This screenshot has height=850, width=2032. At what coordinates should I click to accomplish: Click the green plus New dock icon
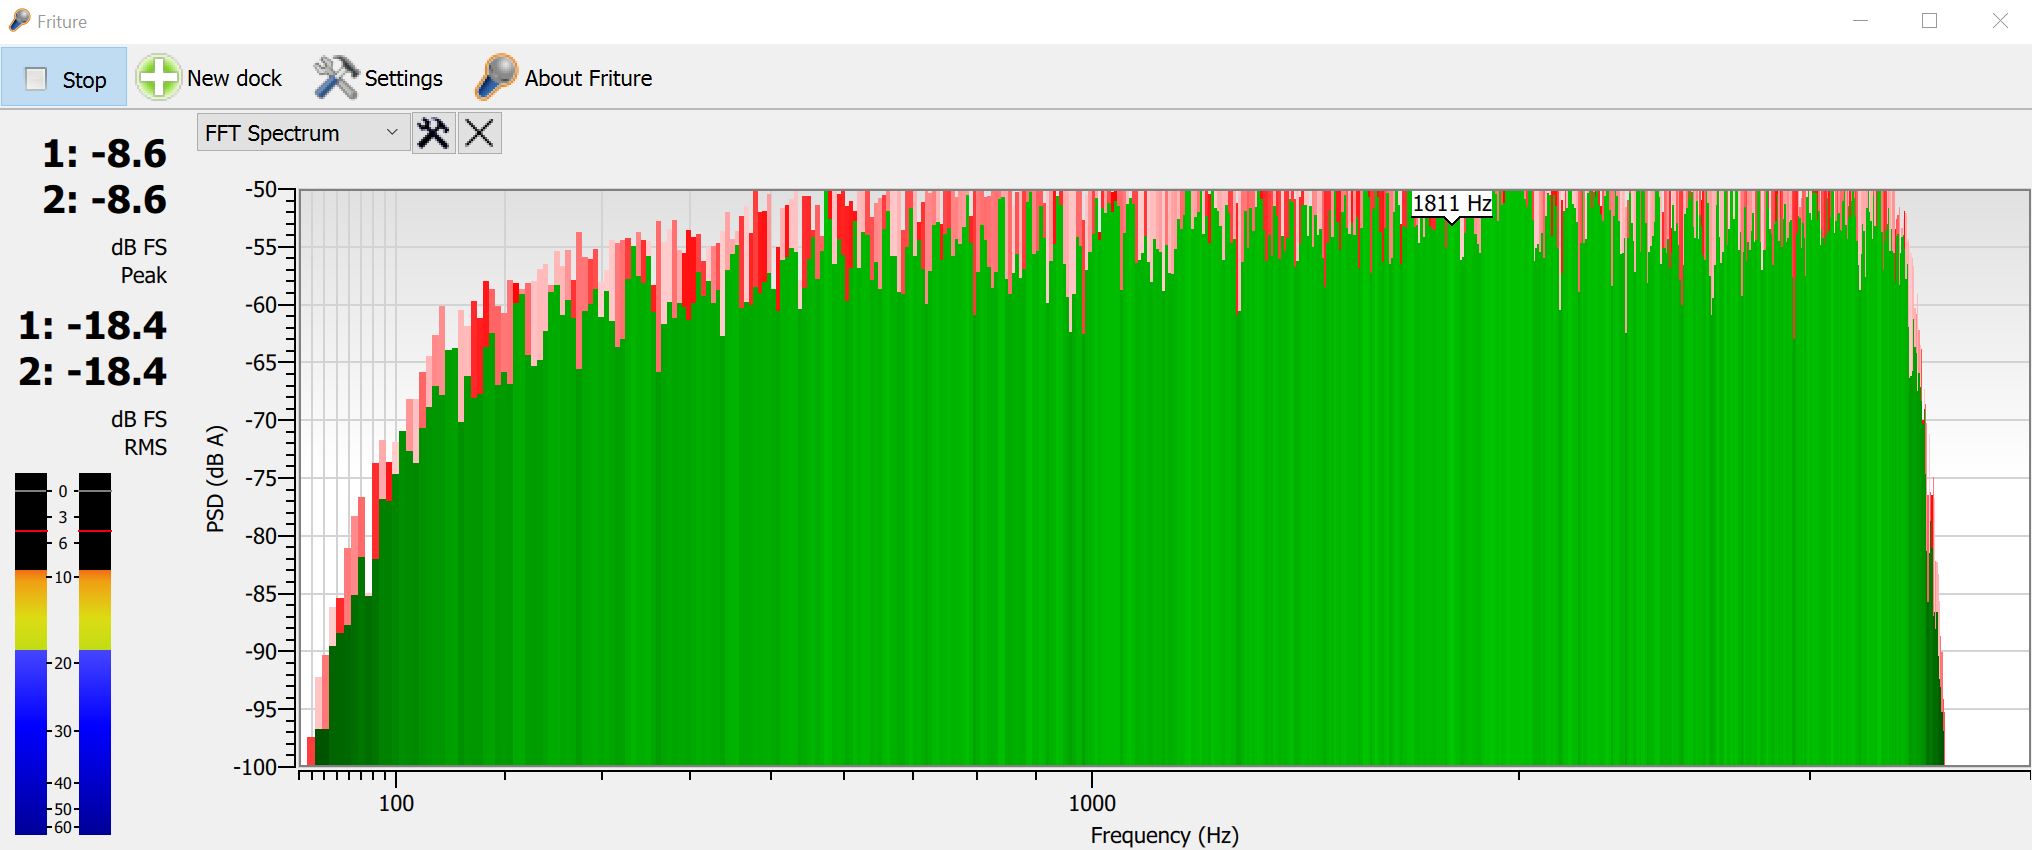[158, 78]
